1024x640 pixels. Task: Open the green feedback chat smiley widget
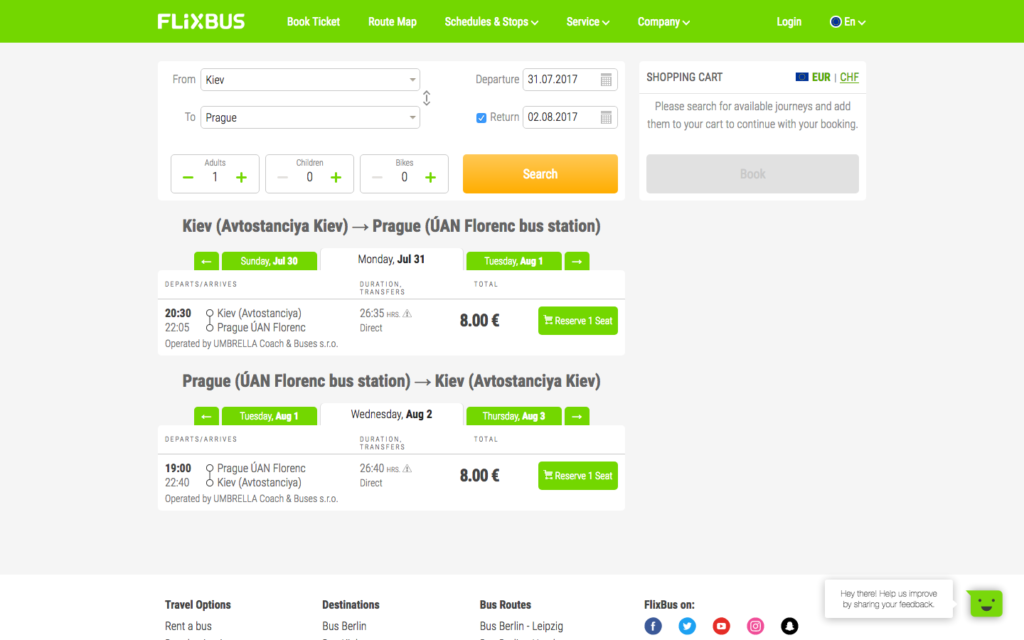click(x=985, y=603)
